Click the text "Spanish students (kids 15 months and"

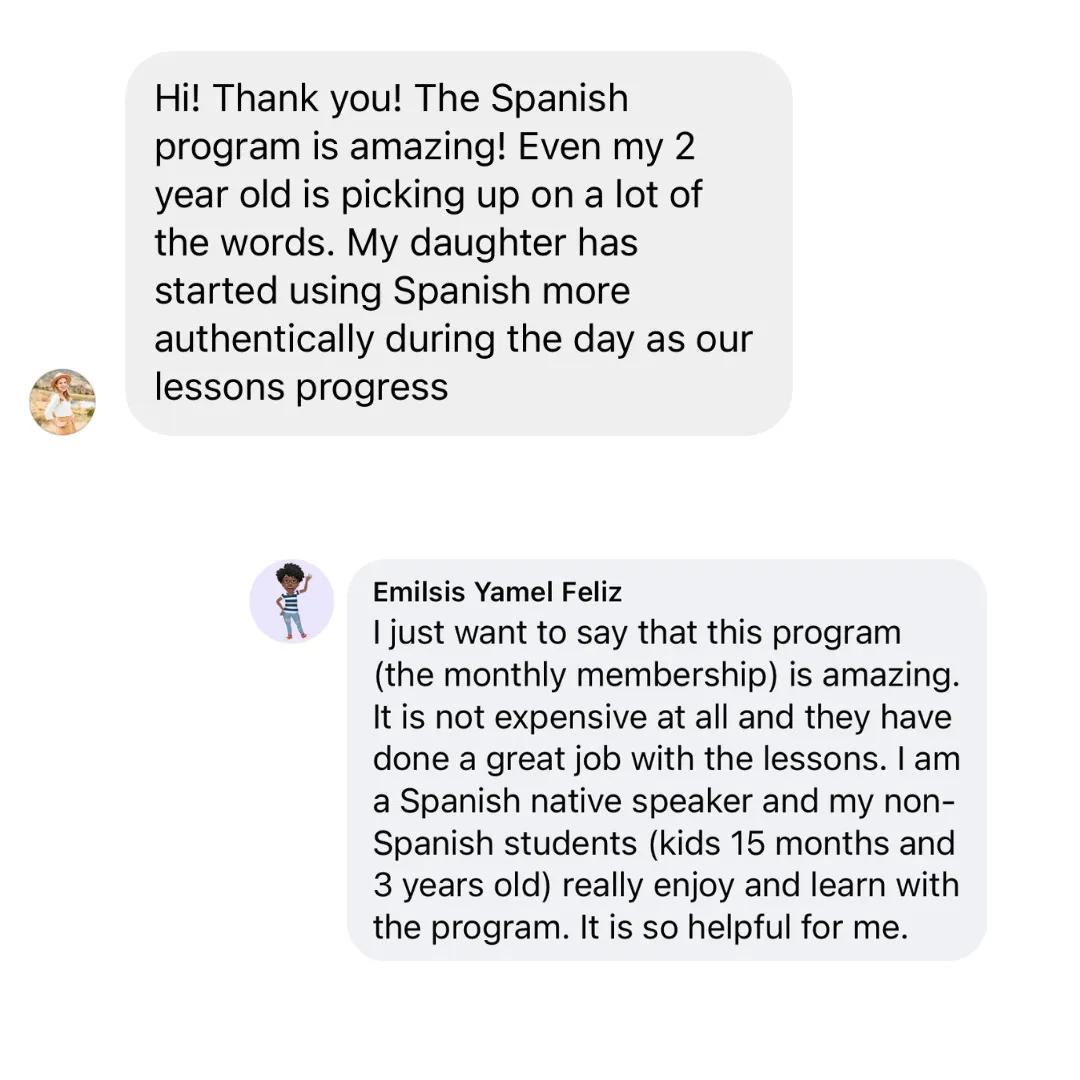[x=664, y=843]
